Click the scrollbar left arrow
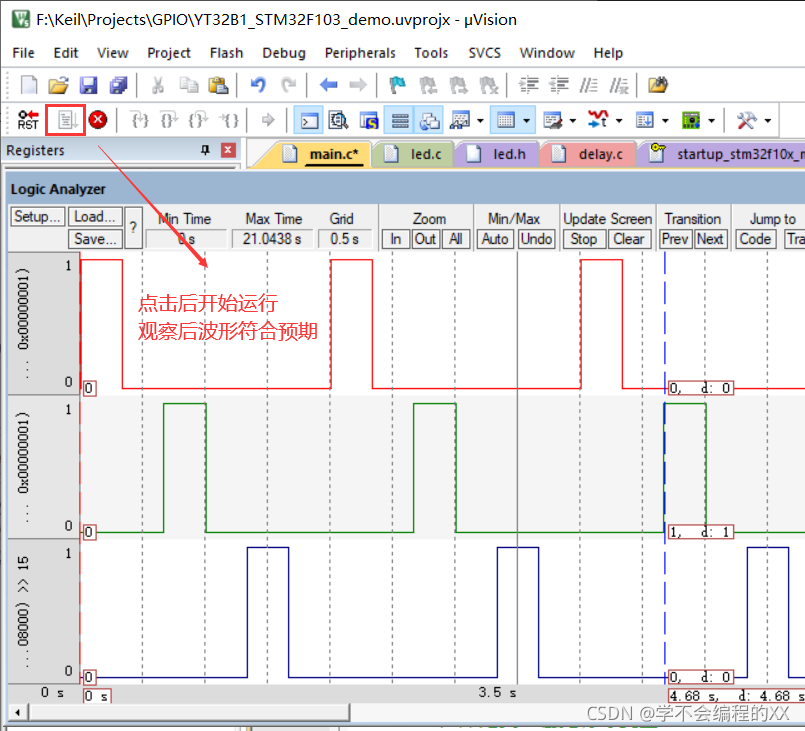This screenshot has width=805, height=731. 18,713
